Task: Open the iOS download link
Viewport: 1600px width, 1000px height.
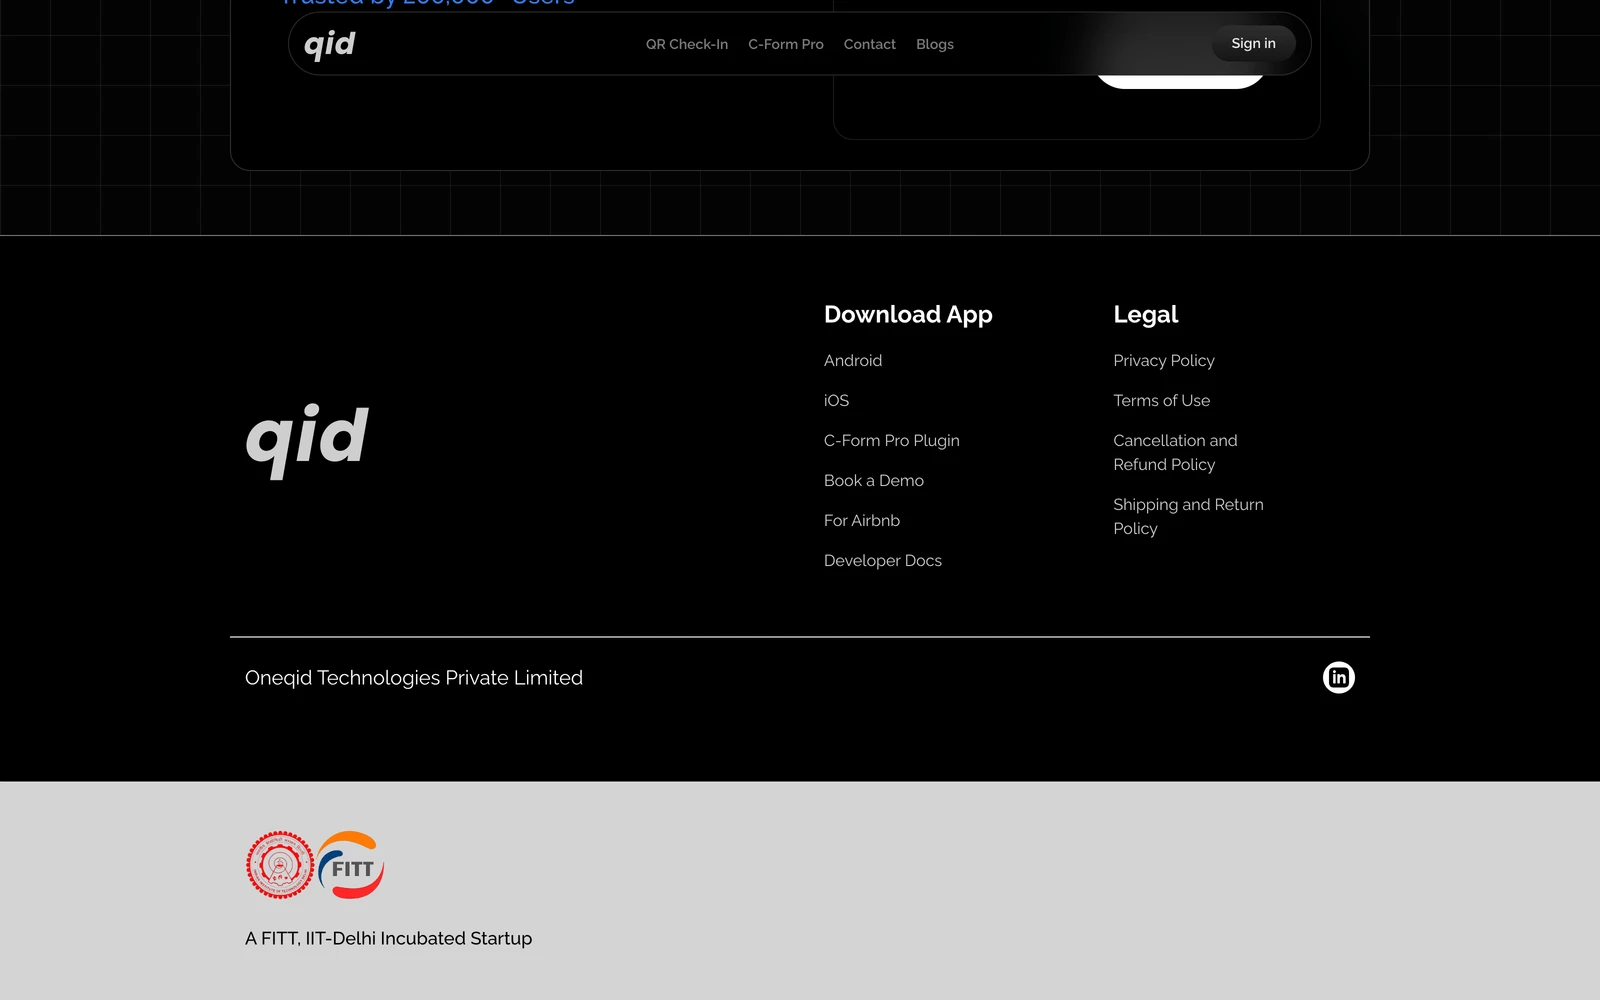Action: [x=836, y=400]
